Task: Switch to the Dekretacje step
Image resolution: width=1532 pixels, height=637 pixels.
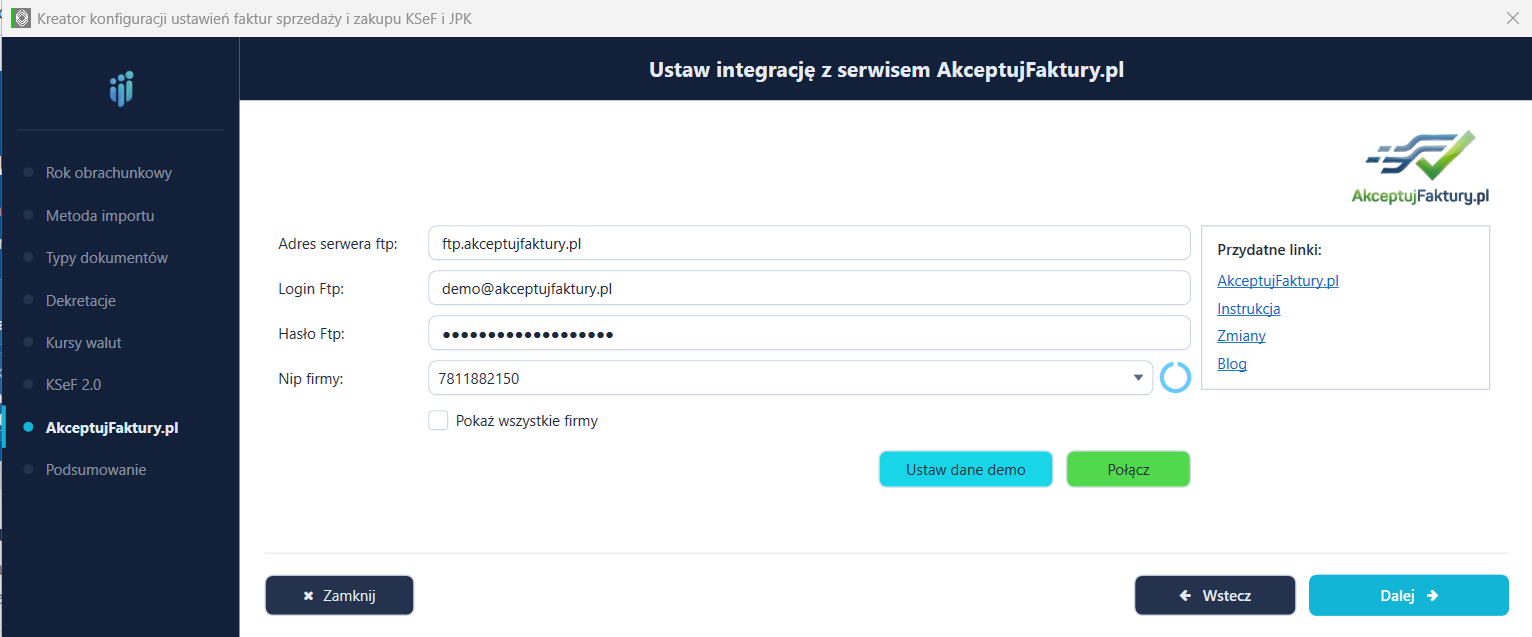Action: click(x=81, y=301)
